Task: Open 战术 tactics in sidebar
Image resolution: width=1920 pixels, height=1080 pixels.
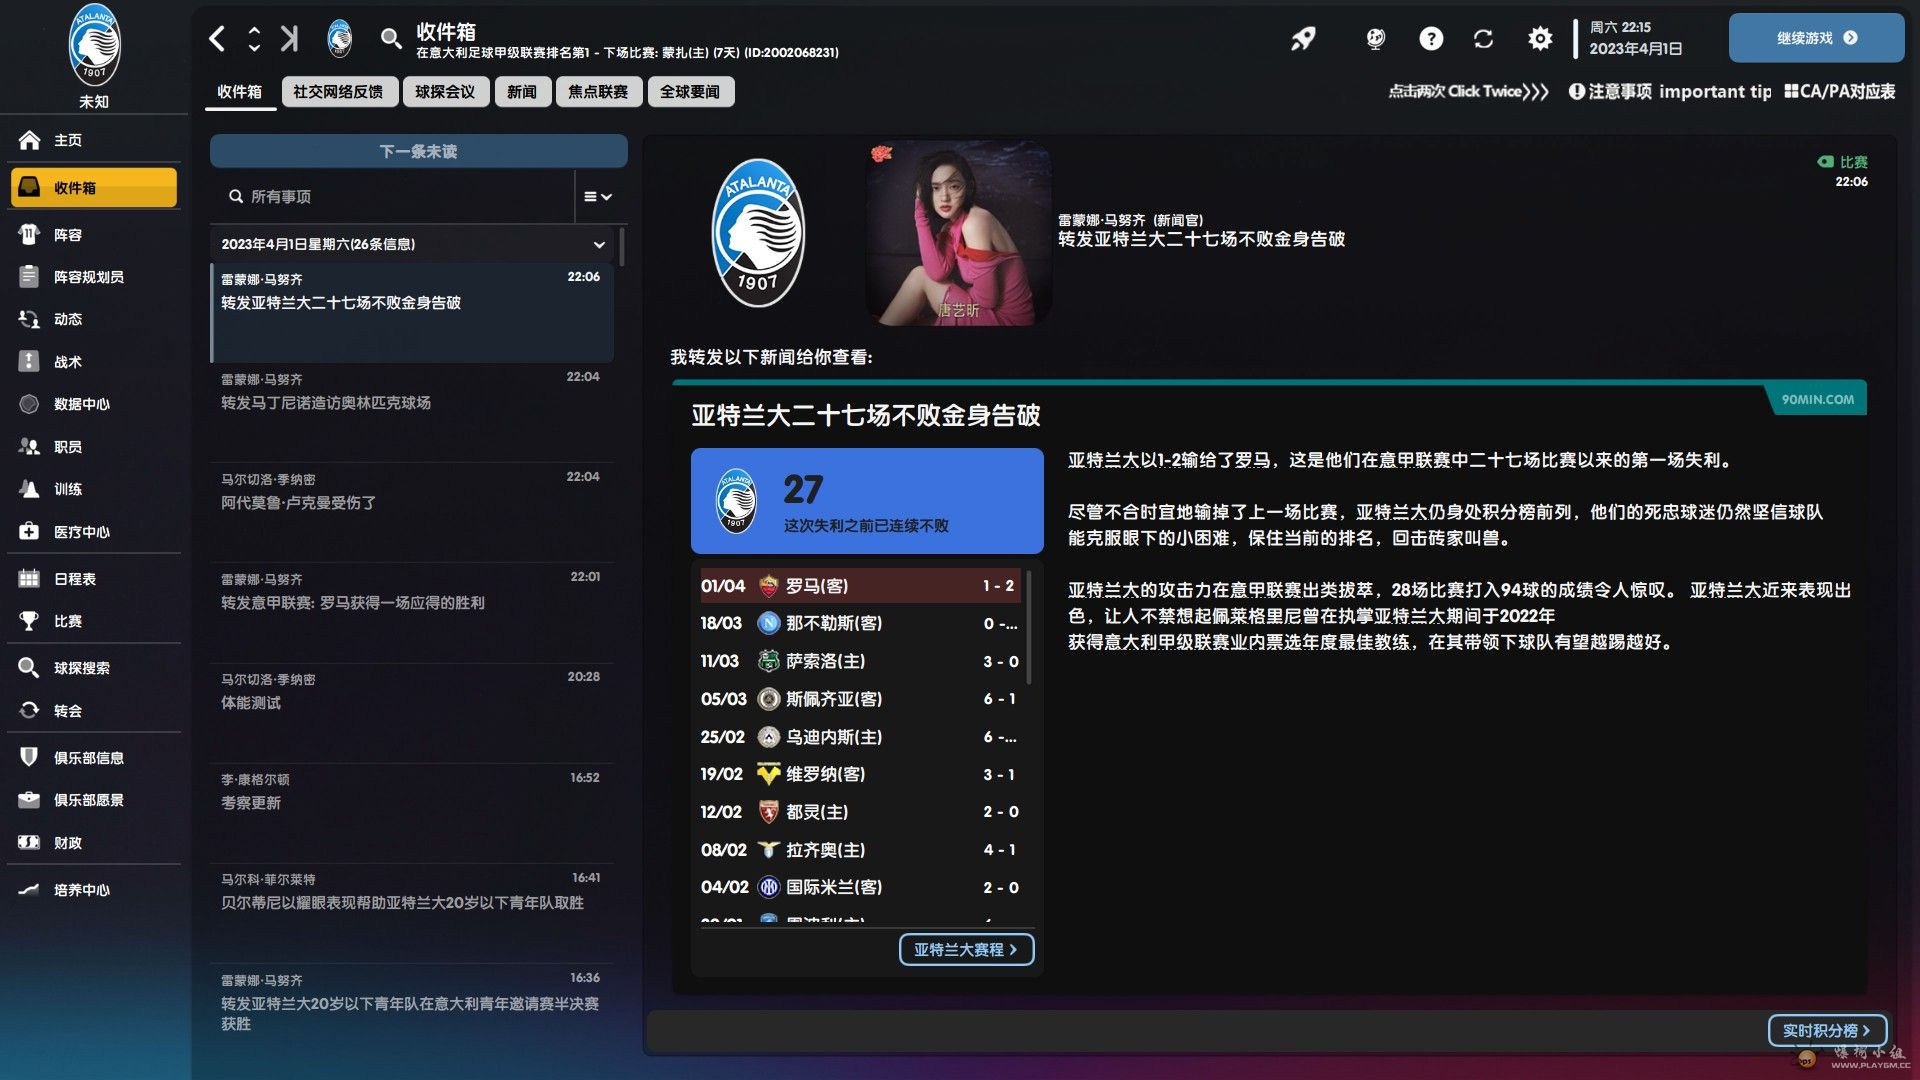Action: [x=68, y=362]
